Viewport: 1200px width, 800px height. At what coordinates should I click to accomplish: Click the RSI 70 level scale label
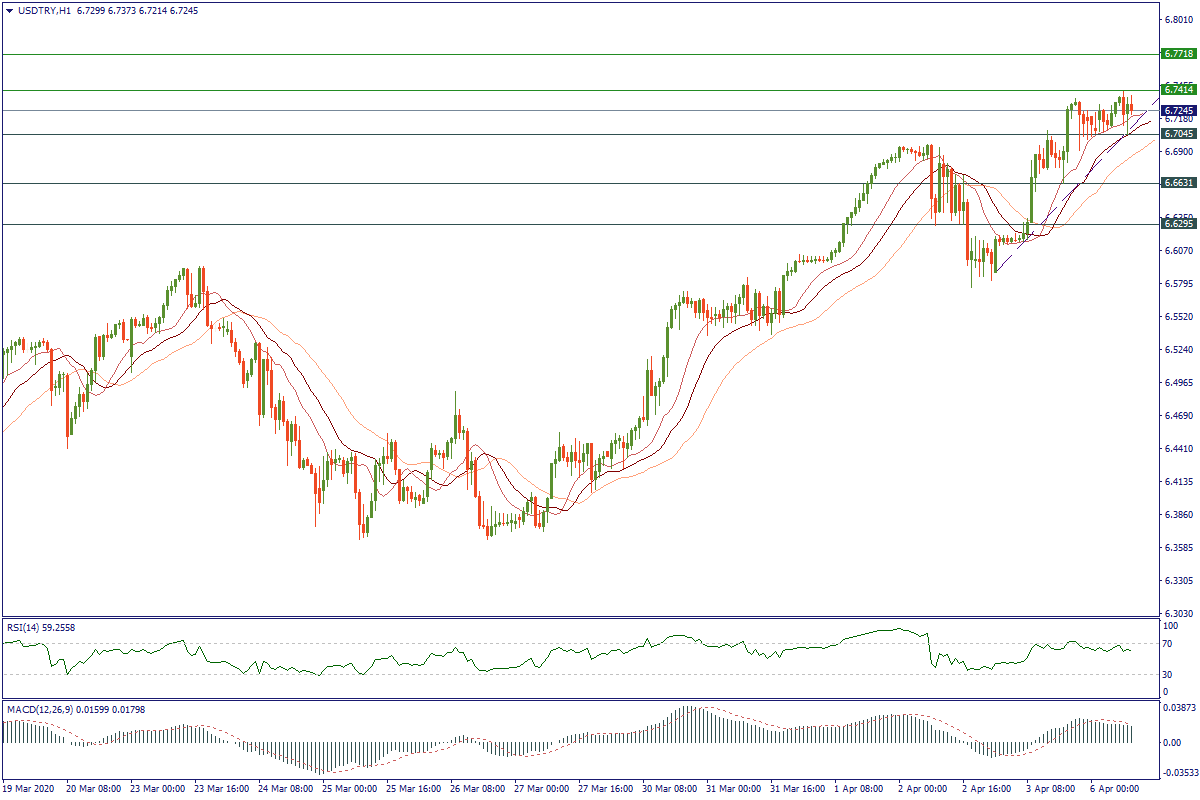[x=1167, y=644]
